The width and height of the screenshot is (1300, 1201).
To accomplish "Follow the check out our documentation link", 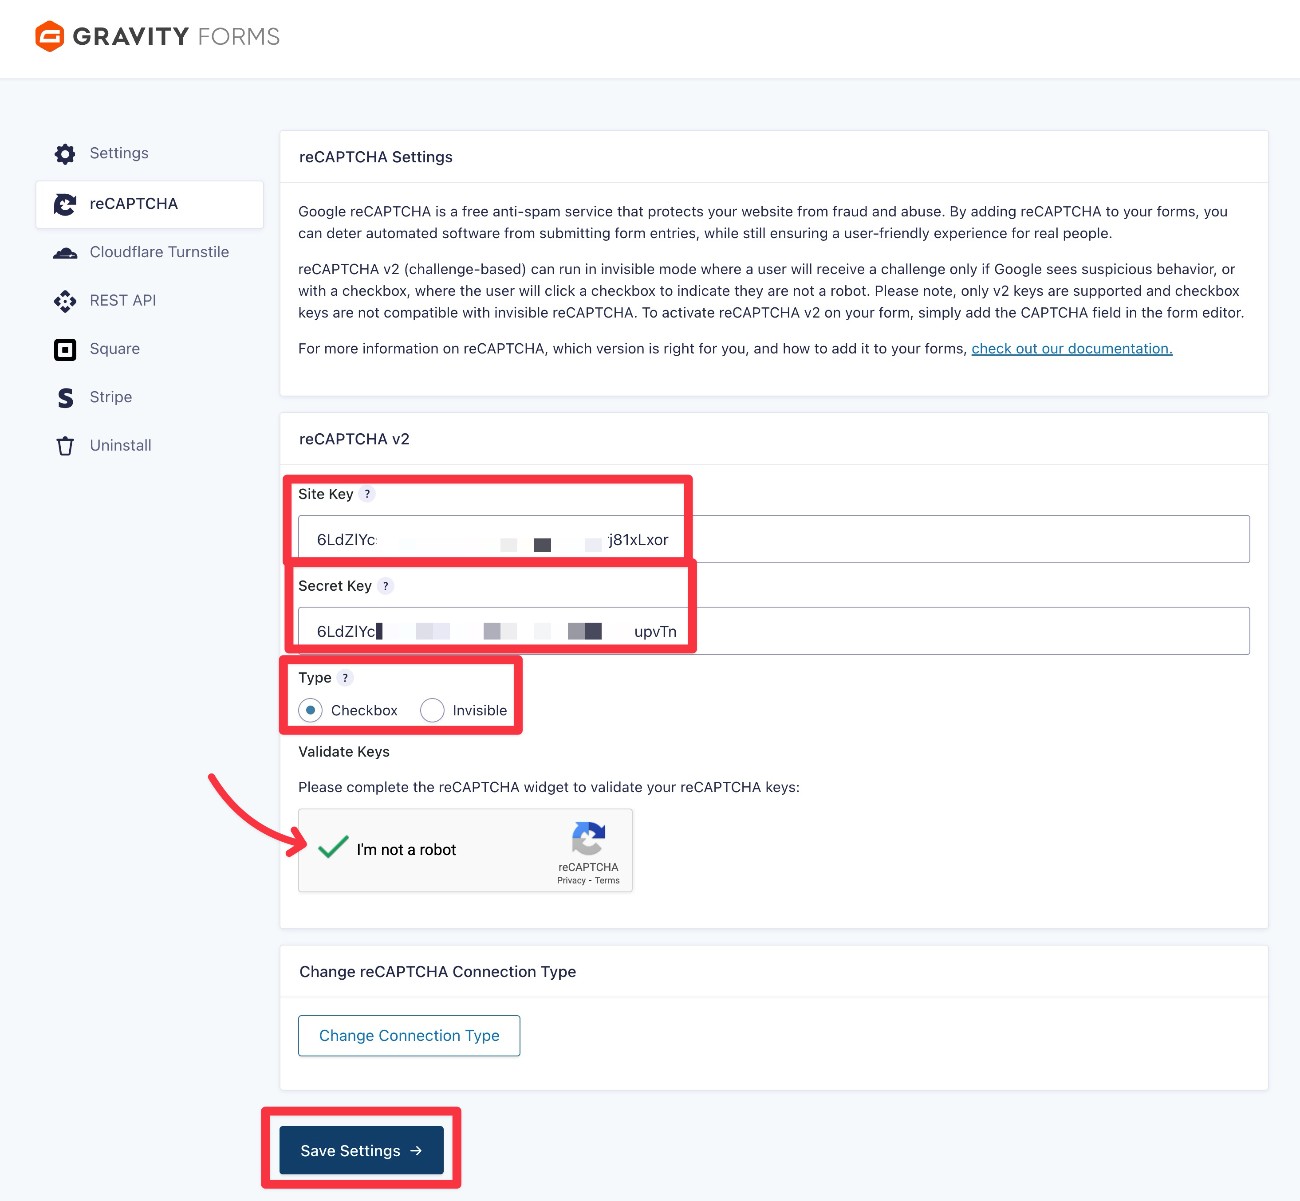I will point(1072,348).
